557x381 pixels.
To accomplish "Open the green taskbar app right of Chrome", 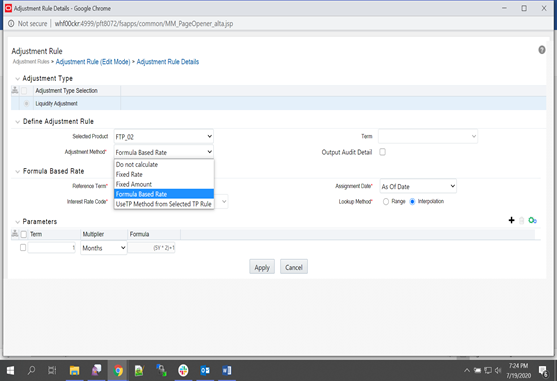I will coord(139,371).
